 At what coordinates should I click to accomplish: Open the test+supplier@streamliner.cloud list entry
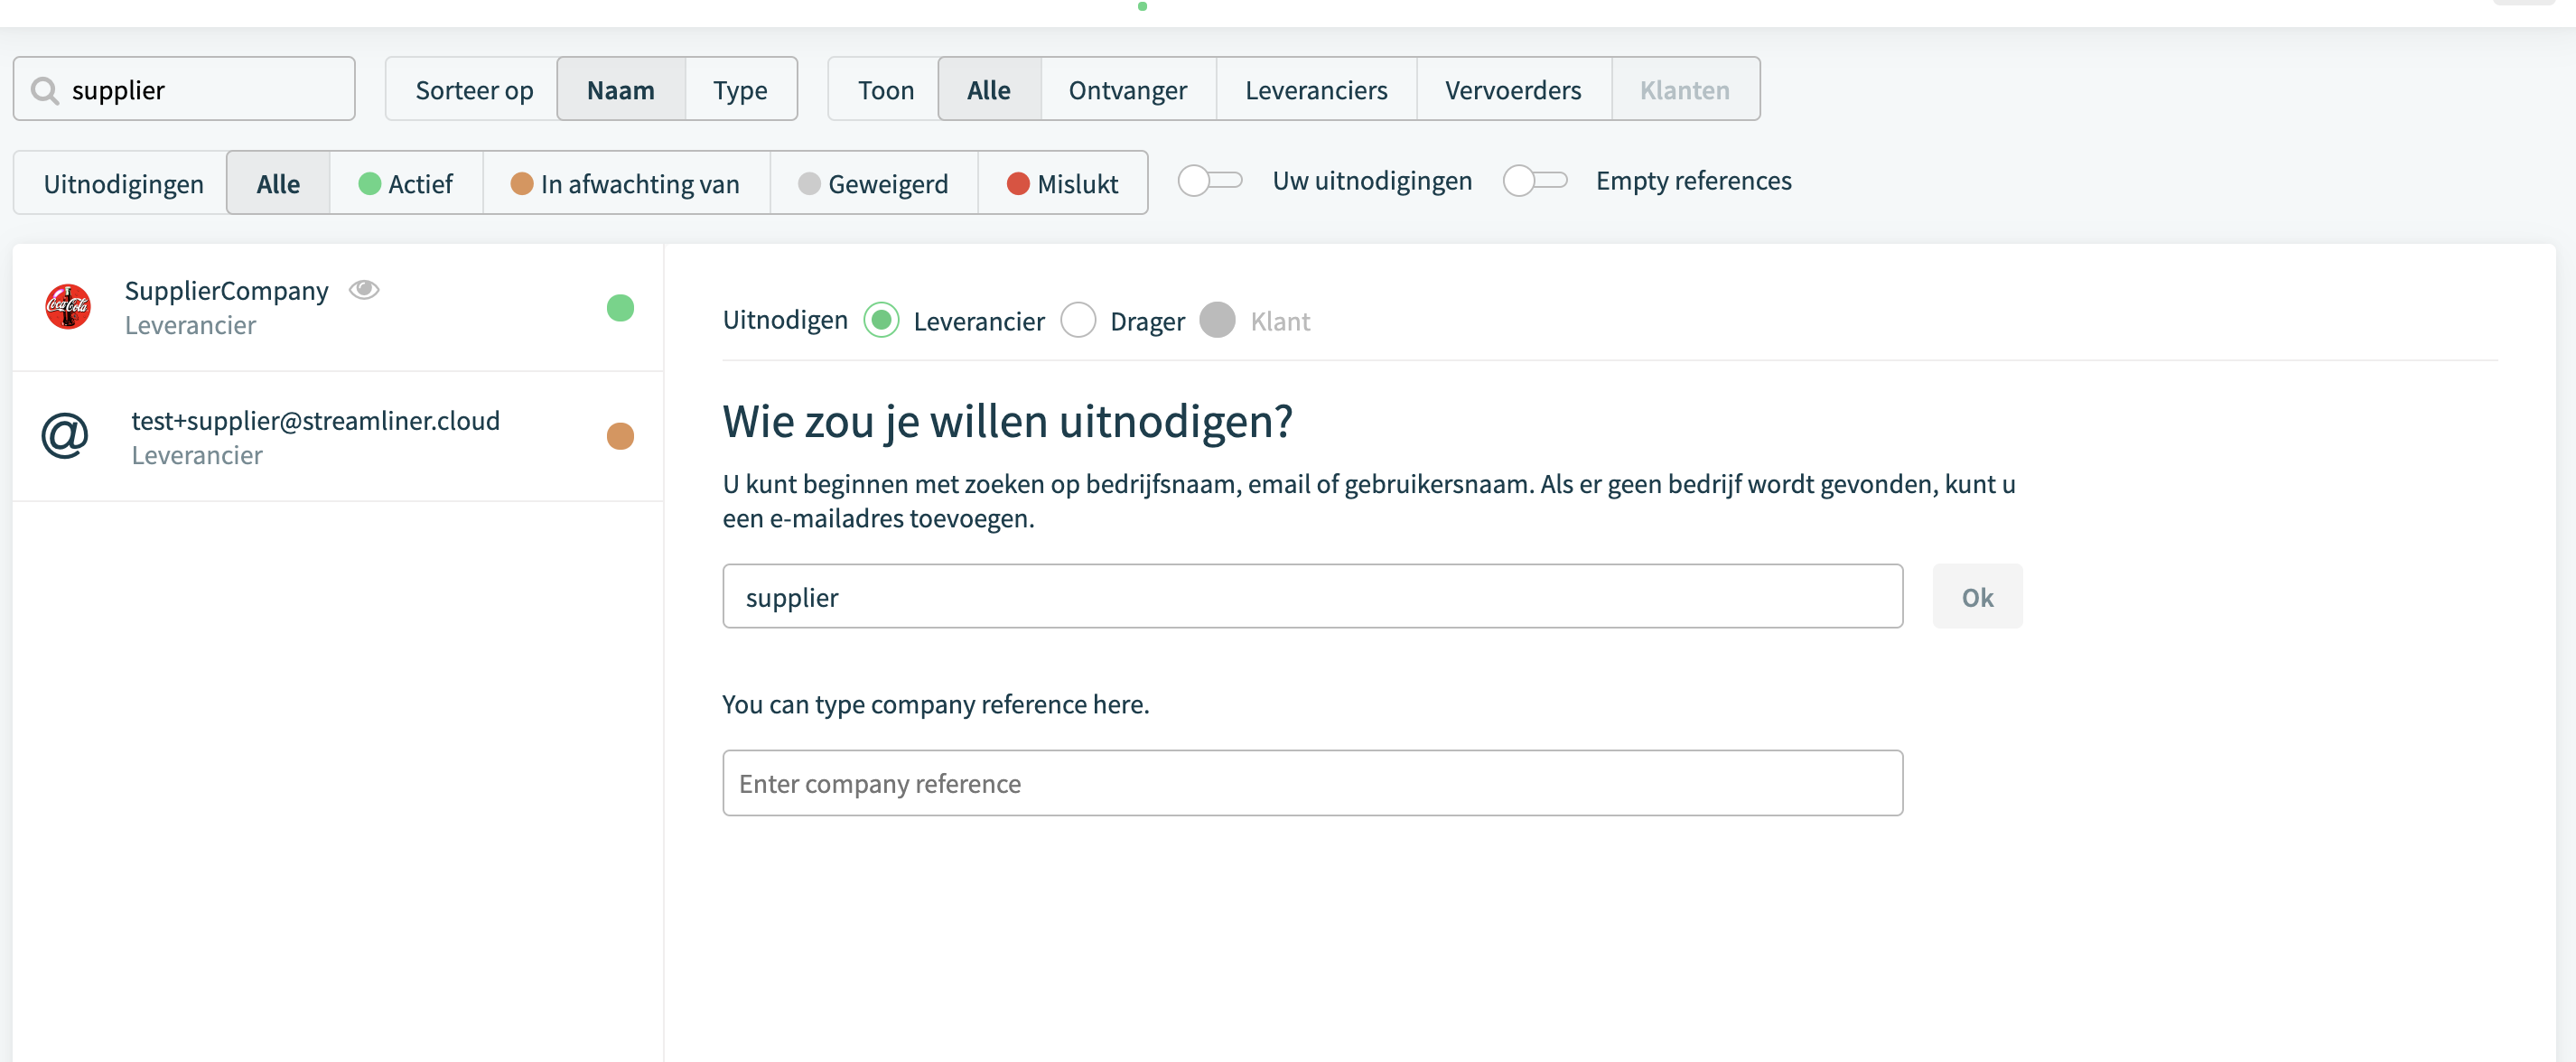(x=338, y=436)
